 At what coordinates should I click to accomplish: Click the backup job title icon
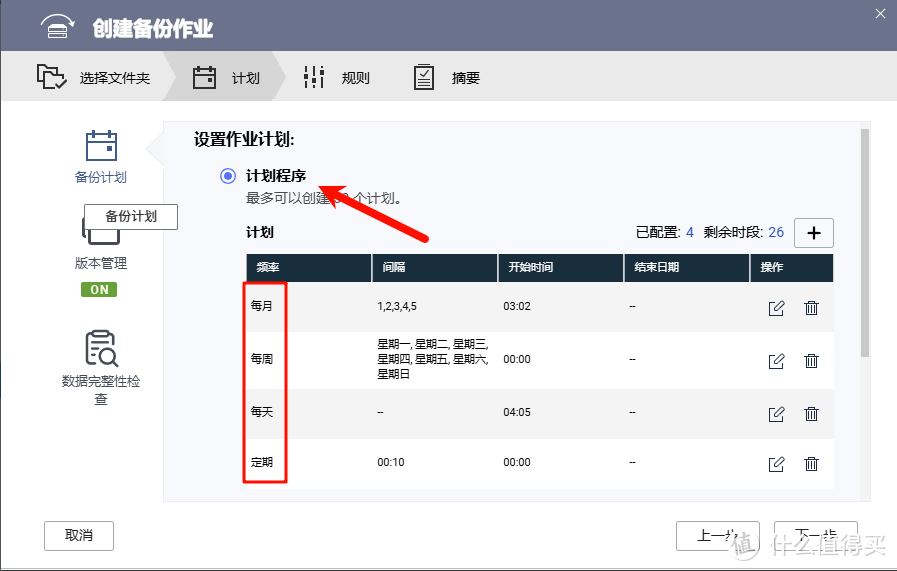coord(58,26)
